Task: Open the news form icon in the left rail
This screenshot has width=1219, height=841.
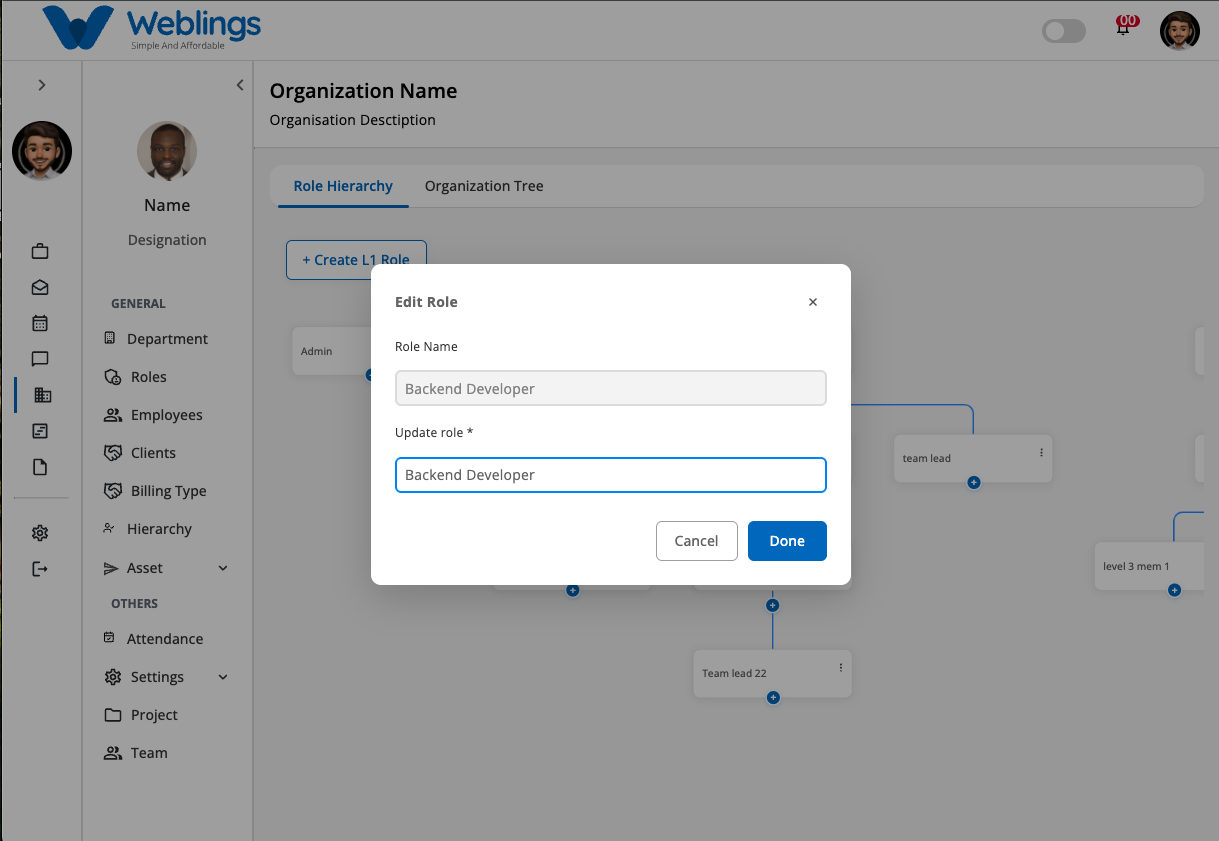Action: (40, 431)
